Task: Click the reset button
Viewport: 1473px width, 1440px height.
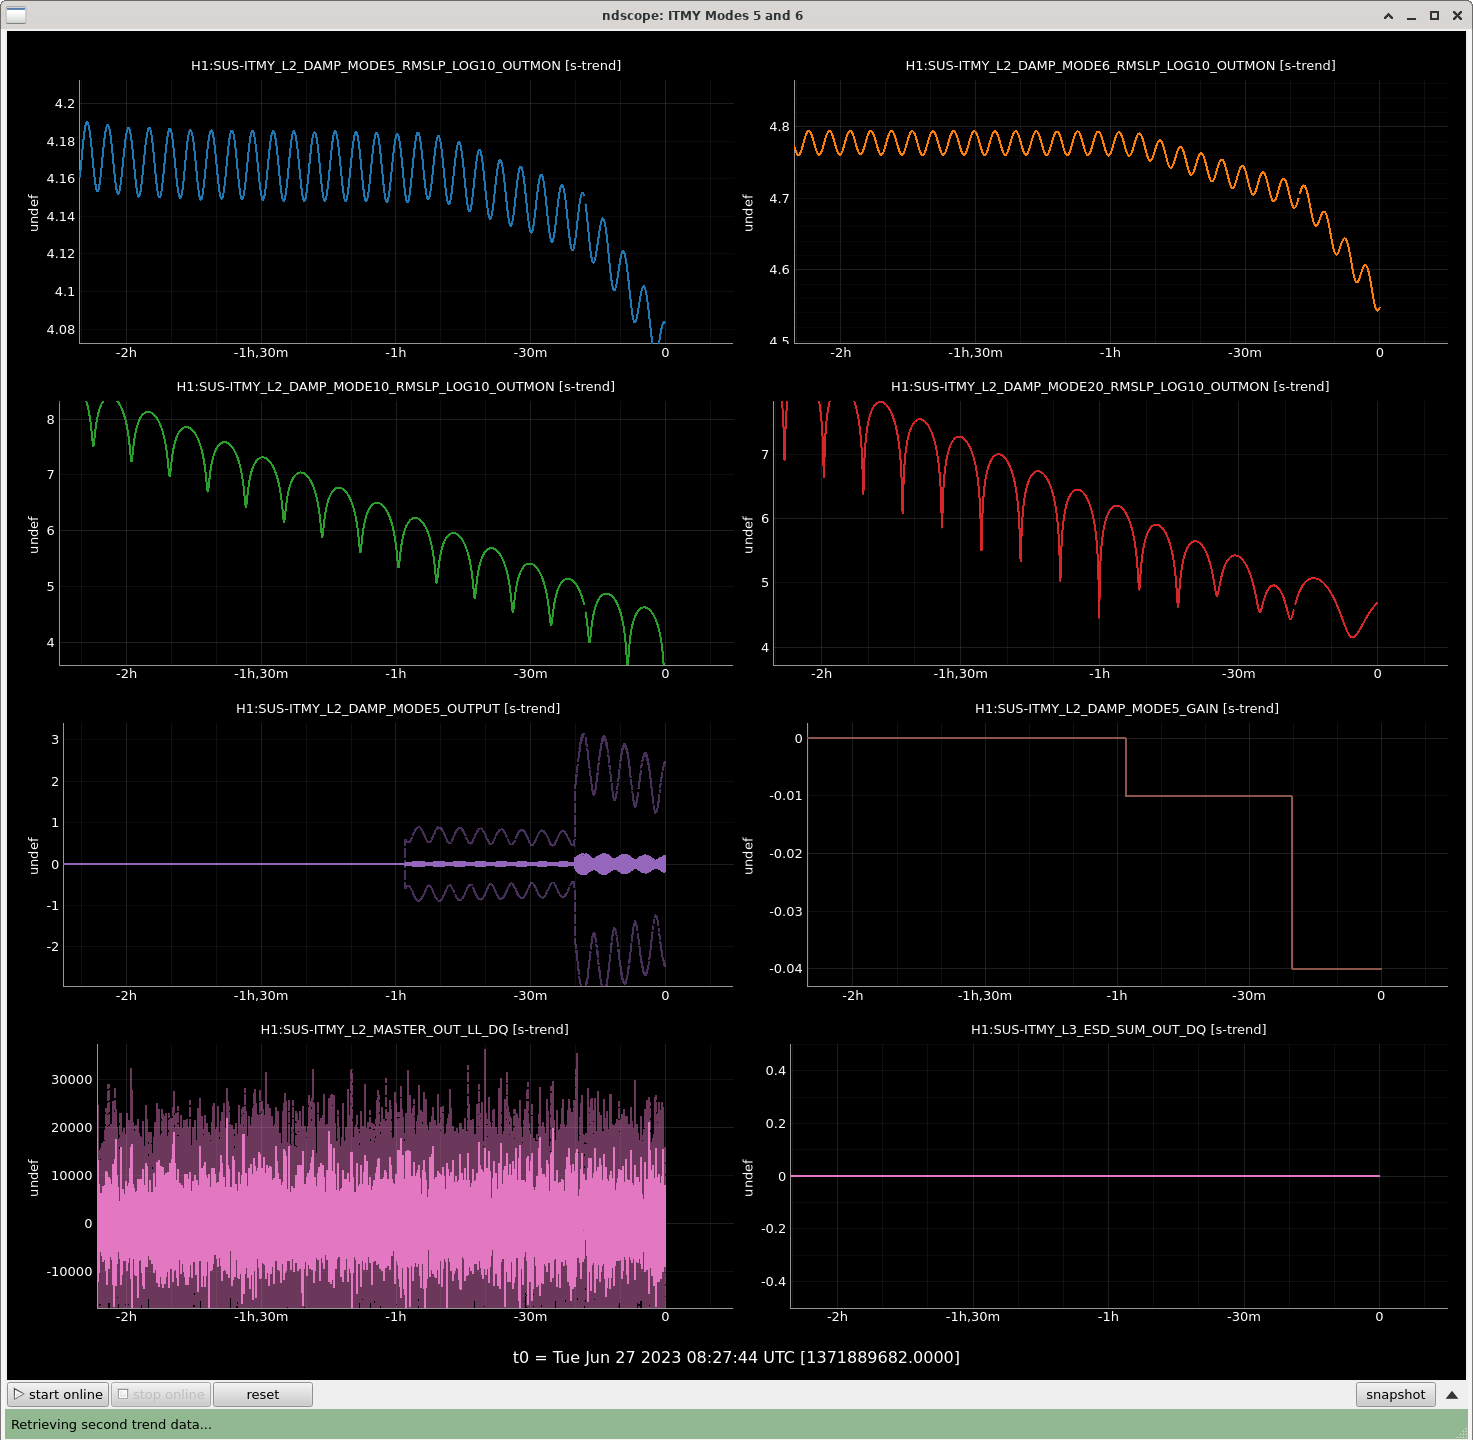Action: coord(263,1394)
